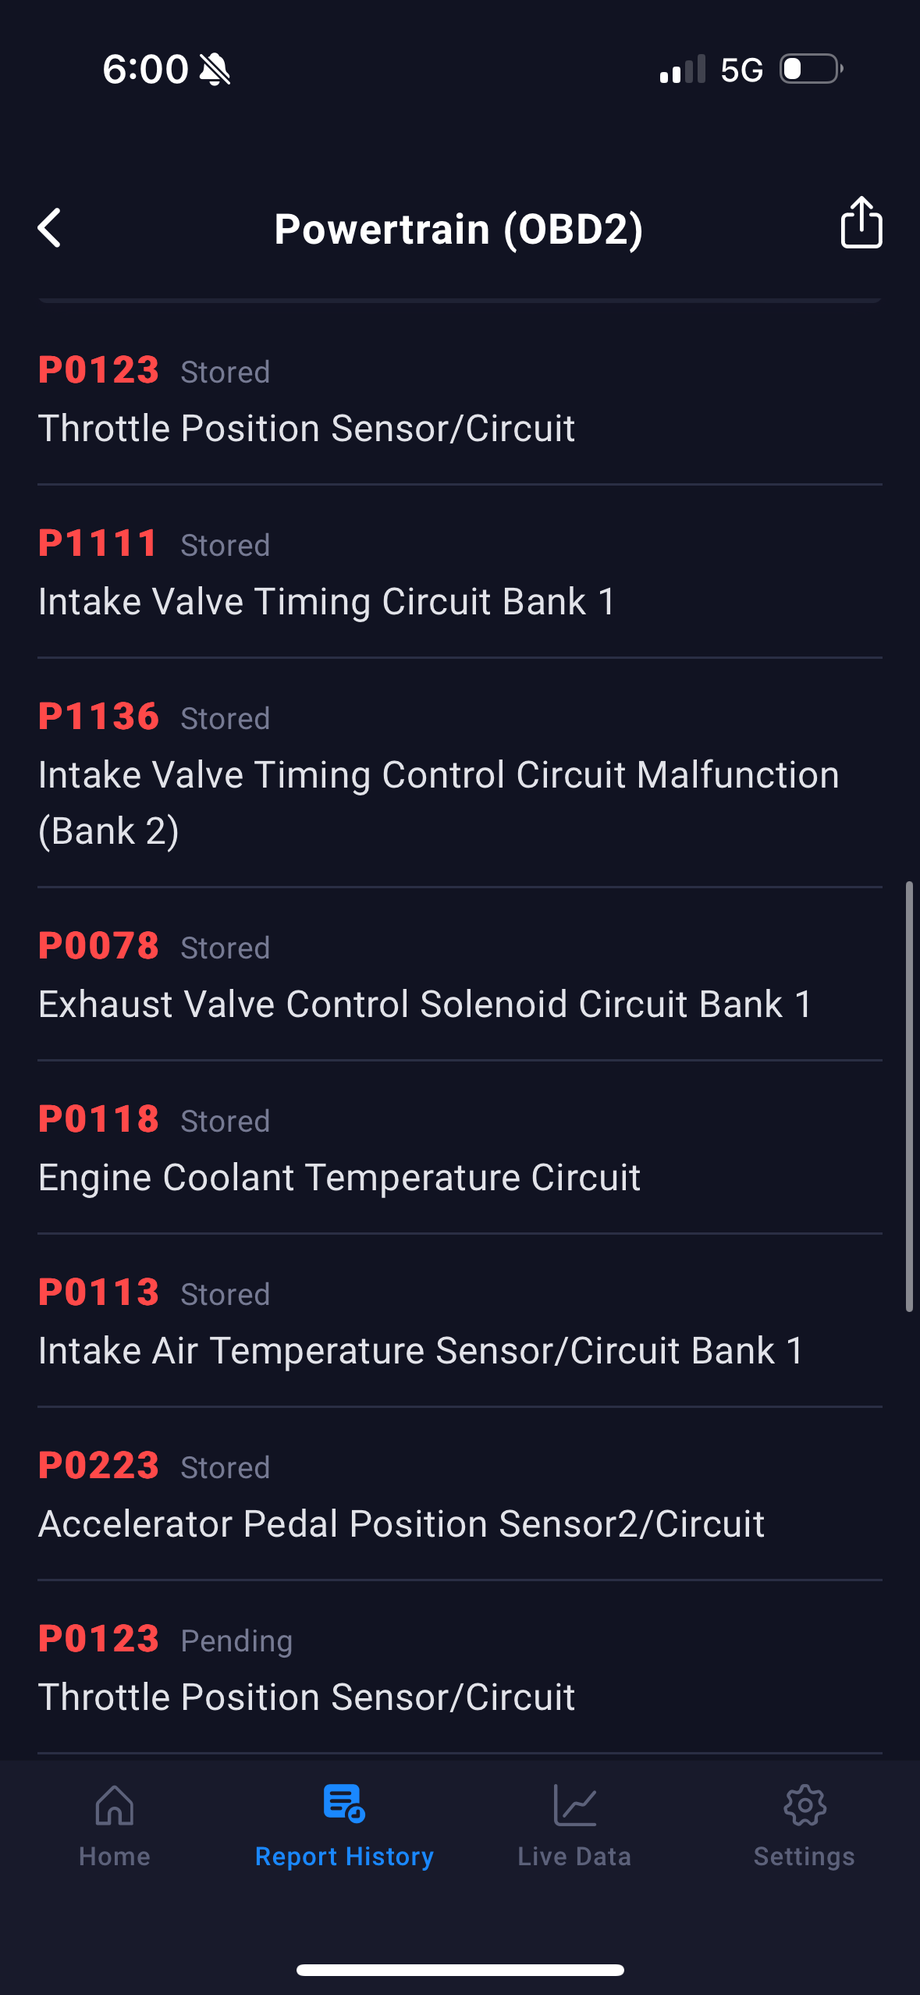The width and height of the screenshot is (920, 1995).
Task: Tap the silent bell icon near the clock
Action: tap(215, 69)
